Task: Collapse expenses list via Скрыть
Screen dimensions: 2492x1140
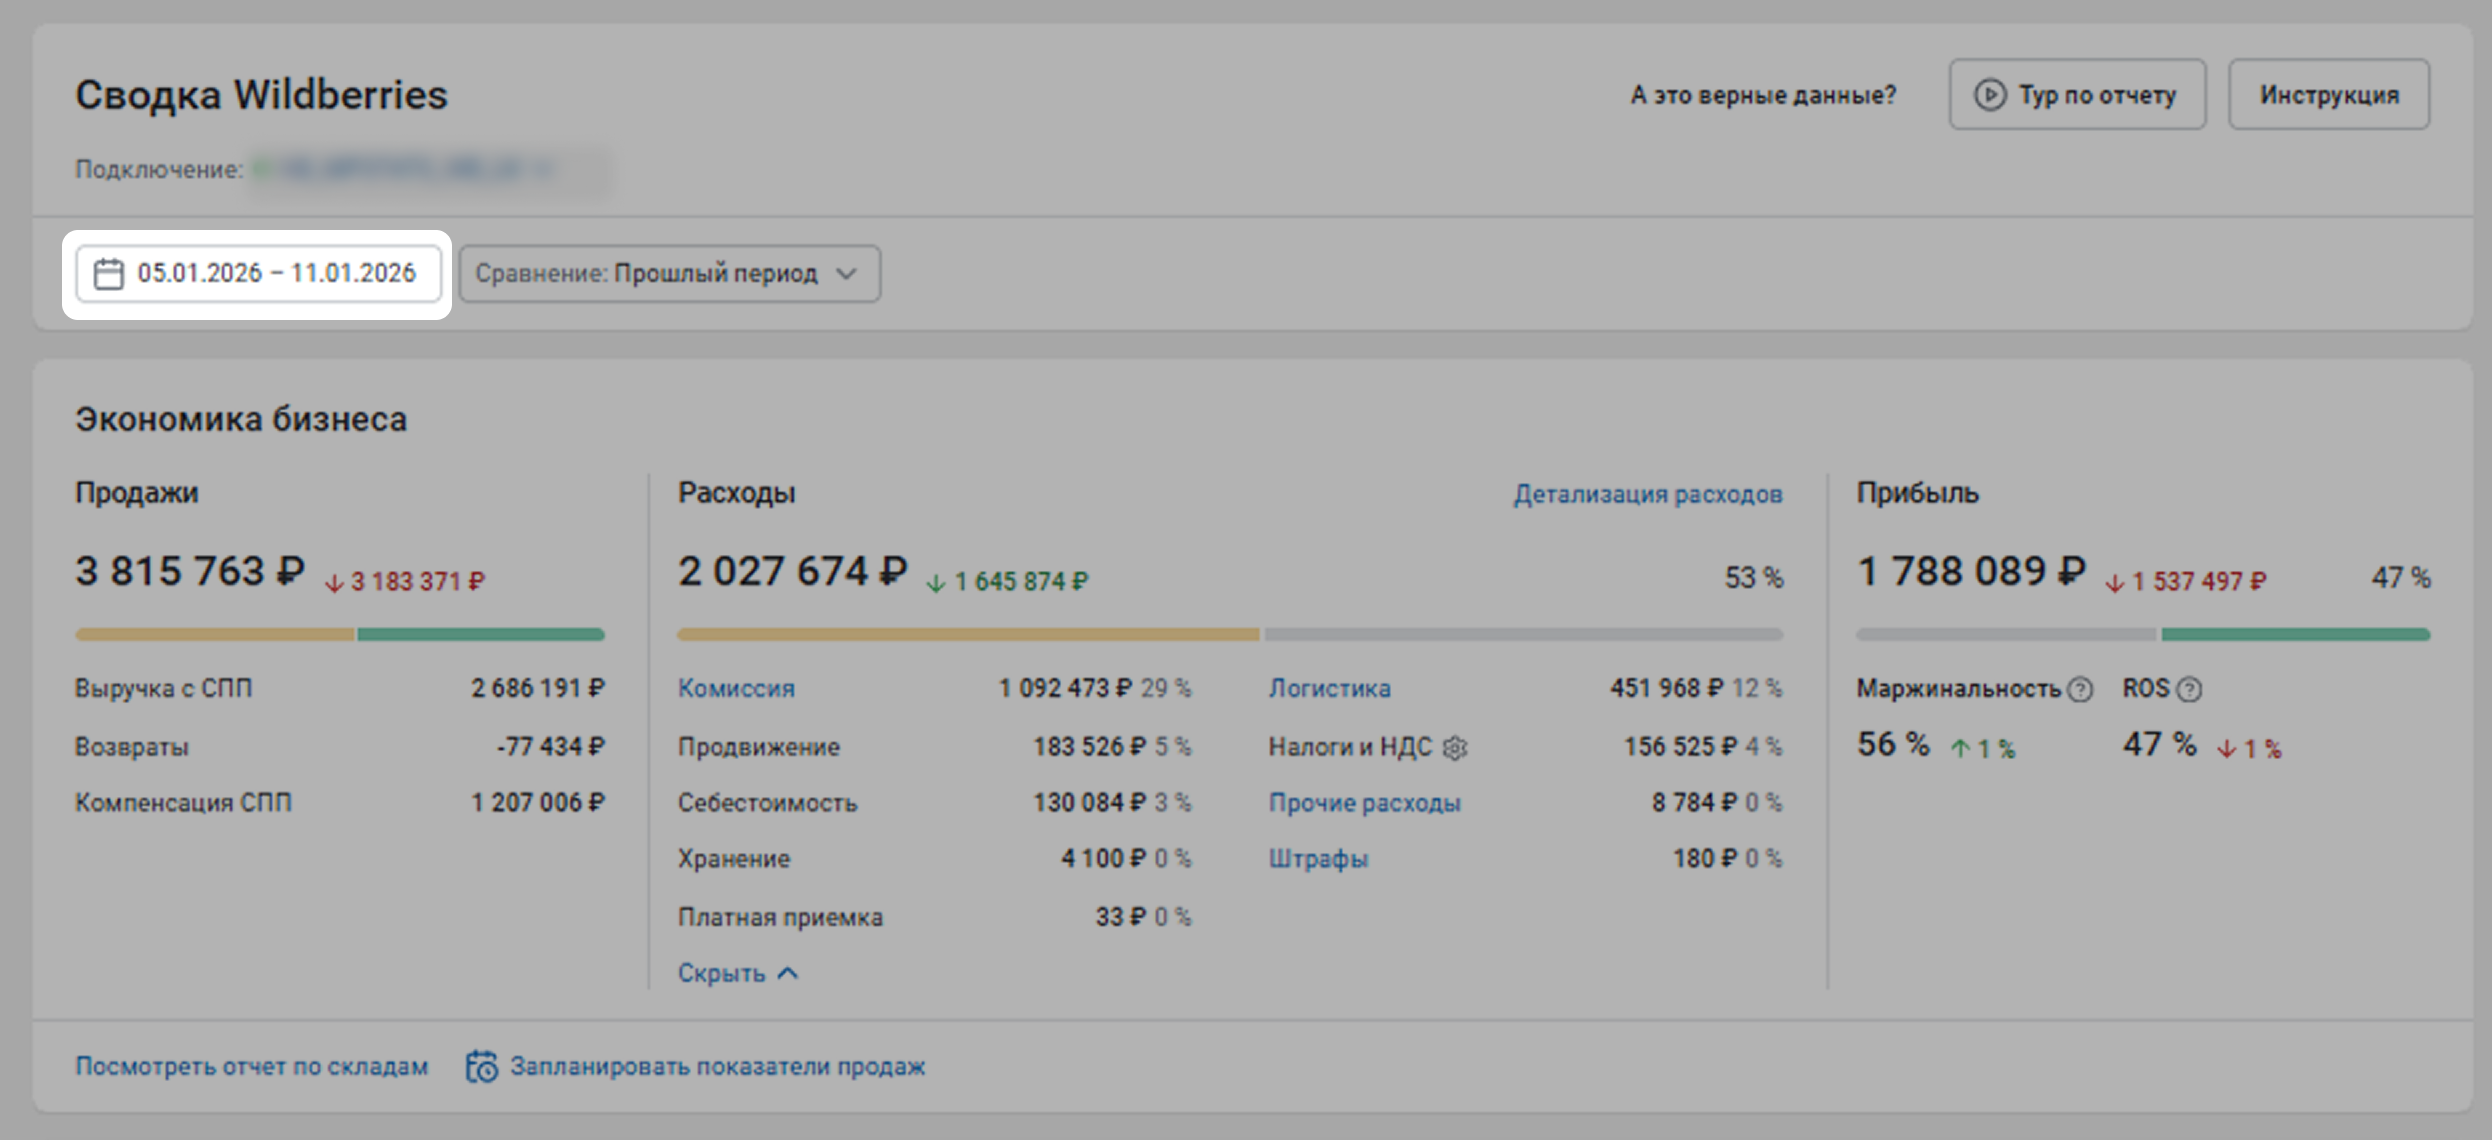Action: coord(722,973)
